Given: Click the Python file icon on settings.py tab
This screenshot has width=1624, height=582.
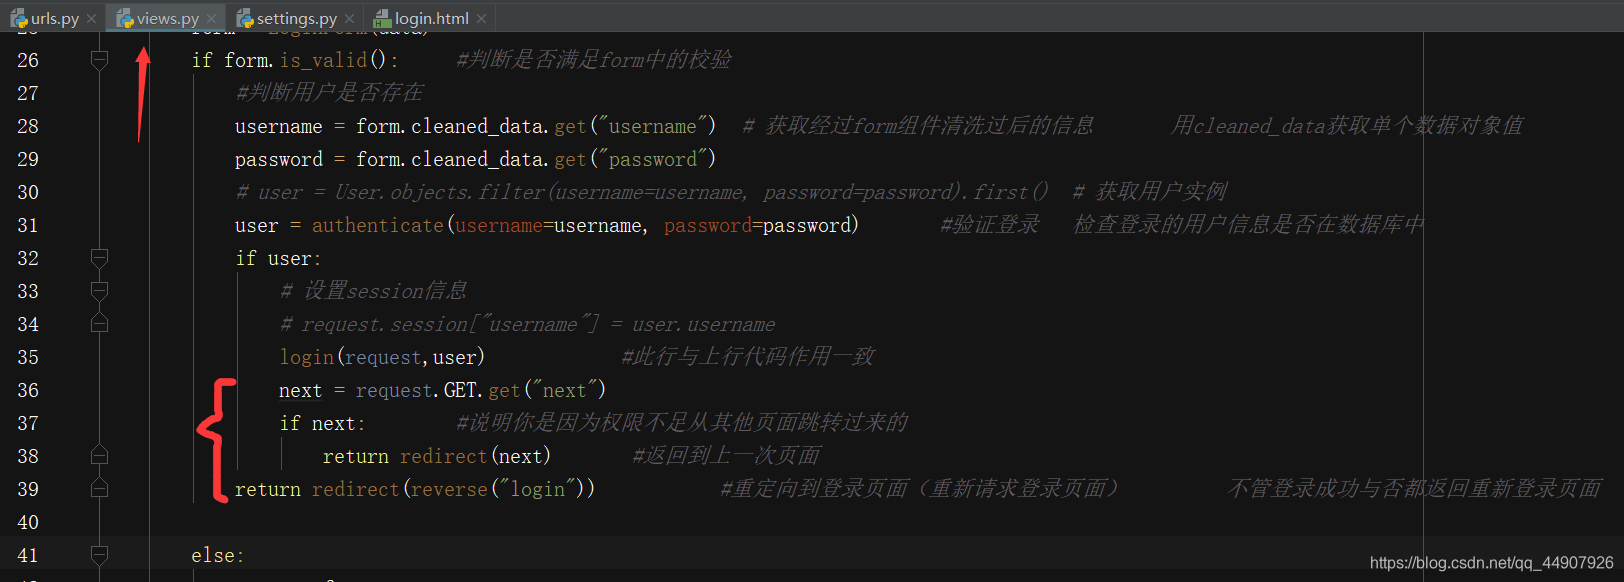Looking at the screenshot, I should [x=244, y=18].
